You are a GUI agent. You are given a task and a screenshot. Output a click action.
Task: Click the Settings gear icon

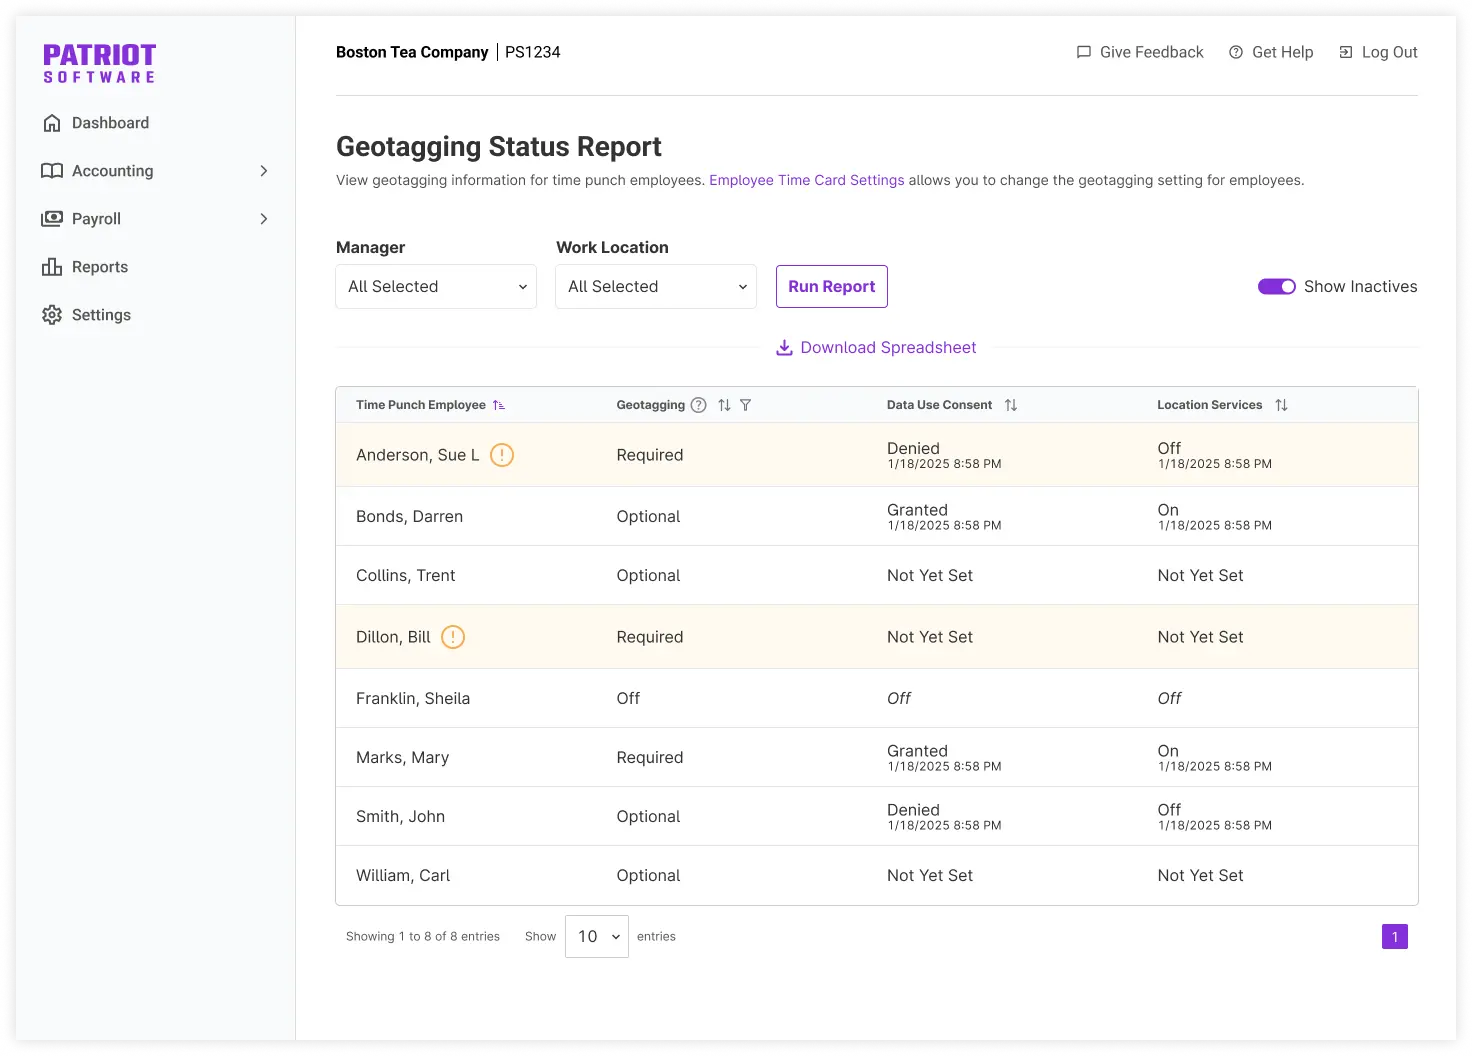coord(52,315)
